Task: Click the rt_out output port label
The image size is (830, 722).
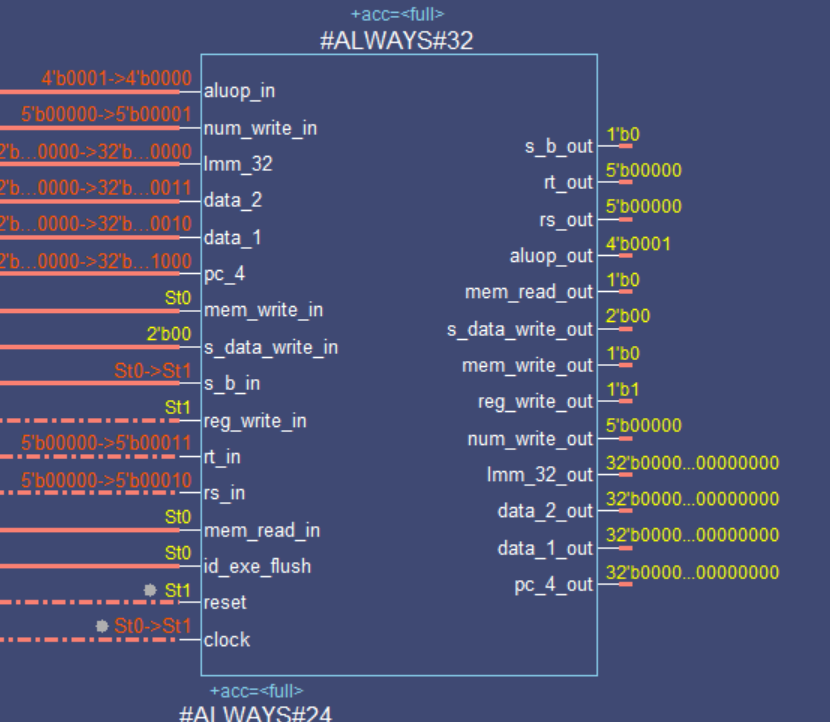Action: (x=569, y=183)
